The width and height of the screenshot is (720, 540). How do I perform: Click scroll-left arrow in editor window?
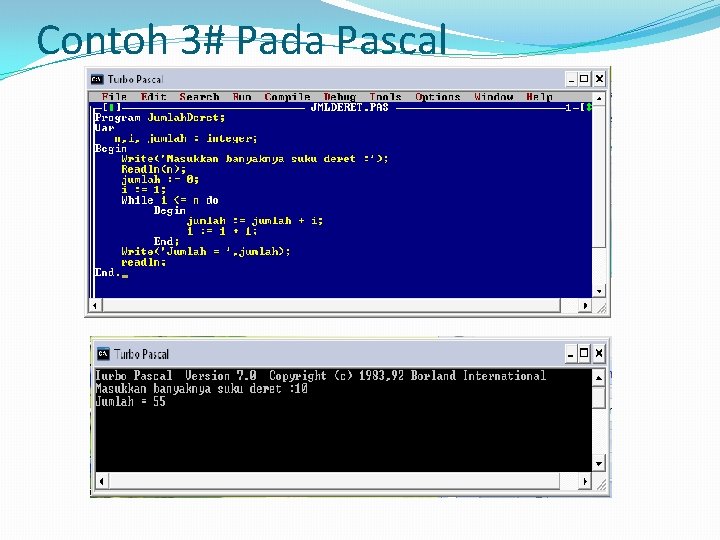(95, 305)
